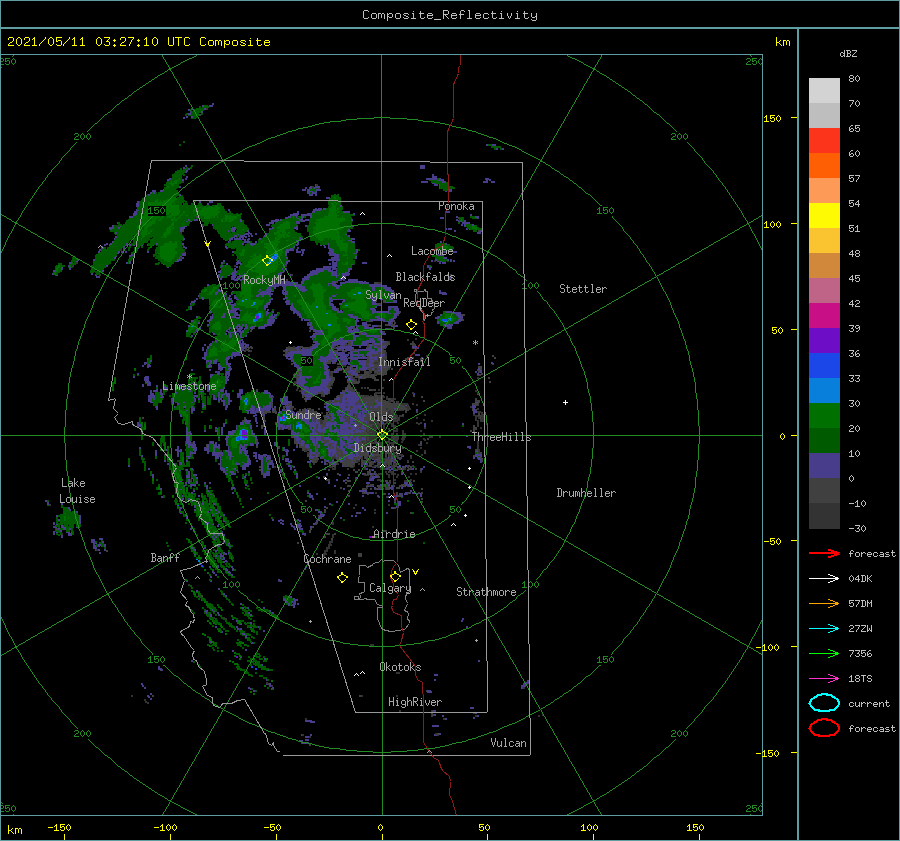Click the Limestone label
The width and height of the screenshot is (900, 841).
point(189,386)
